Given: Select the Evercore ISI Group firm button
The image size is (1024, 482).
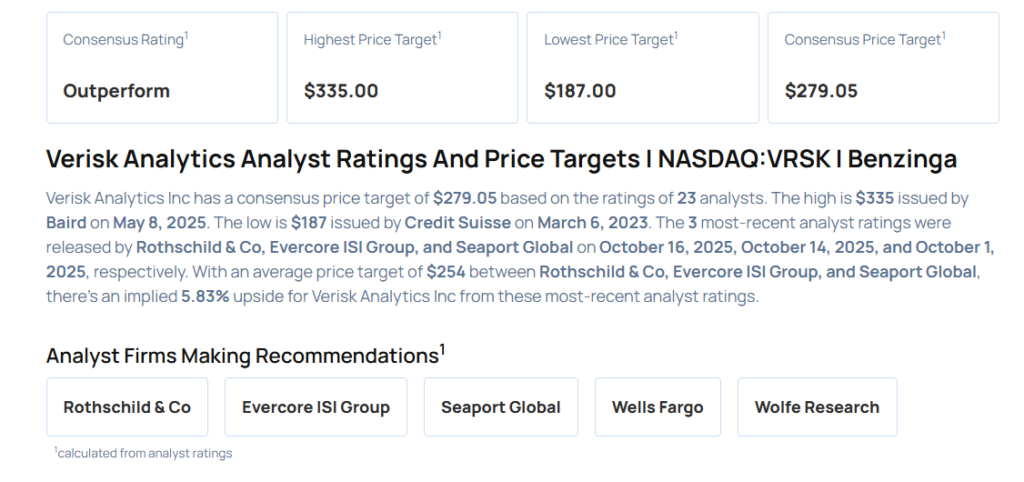Looking at the screenshot, I should pyautogui.click(x=315, y=407).
